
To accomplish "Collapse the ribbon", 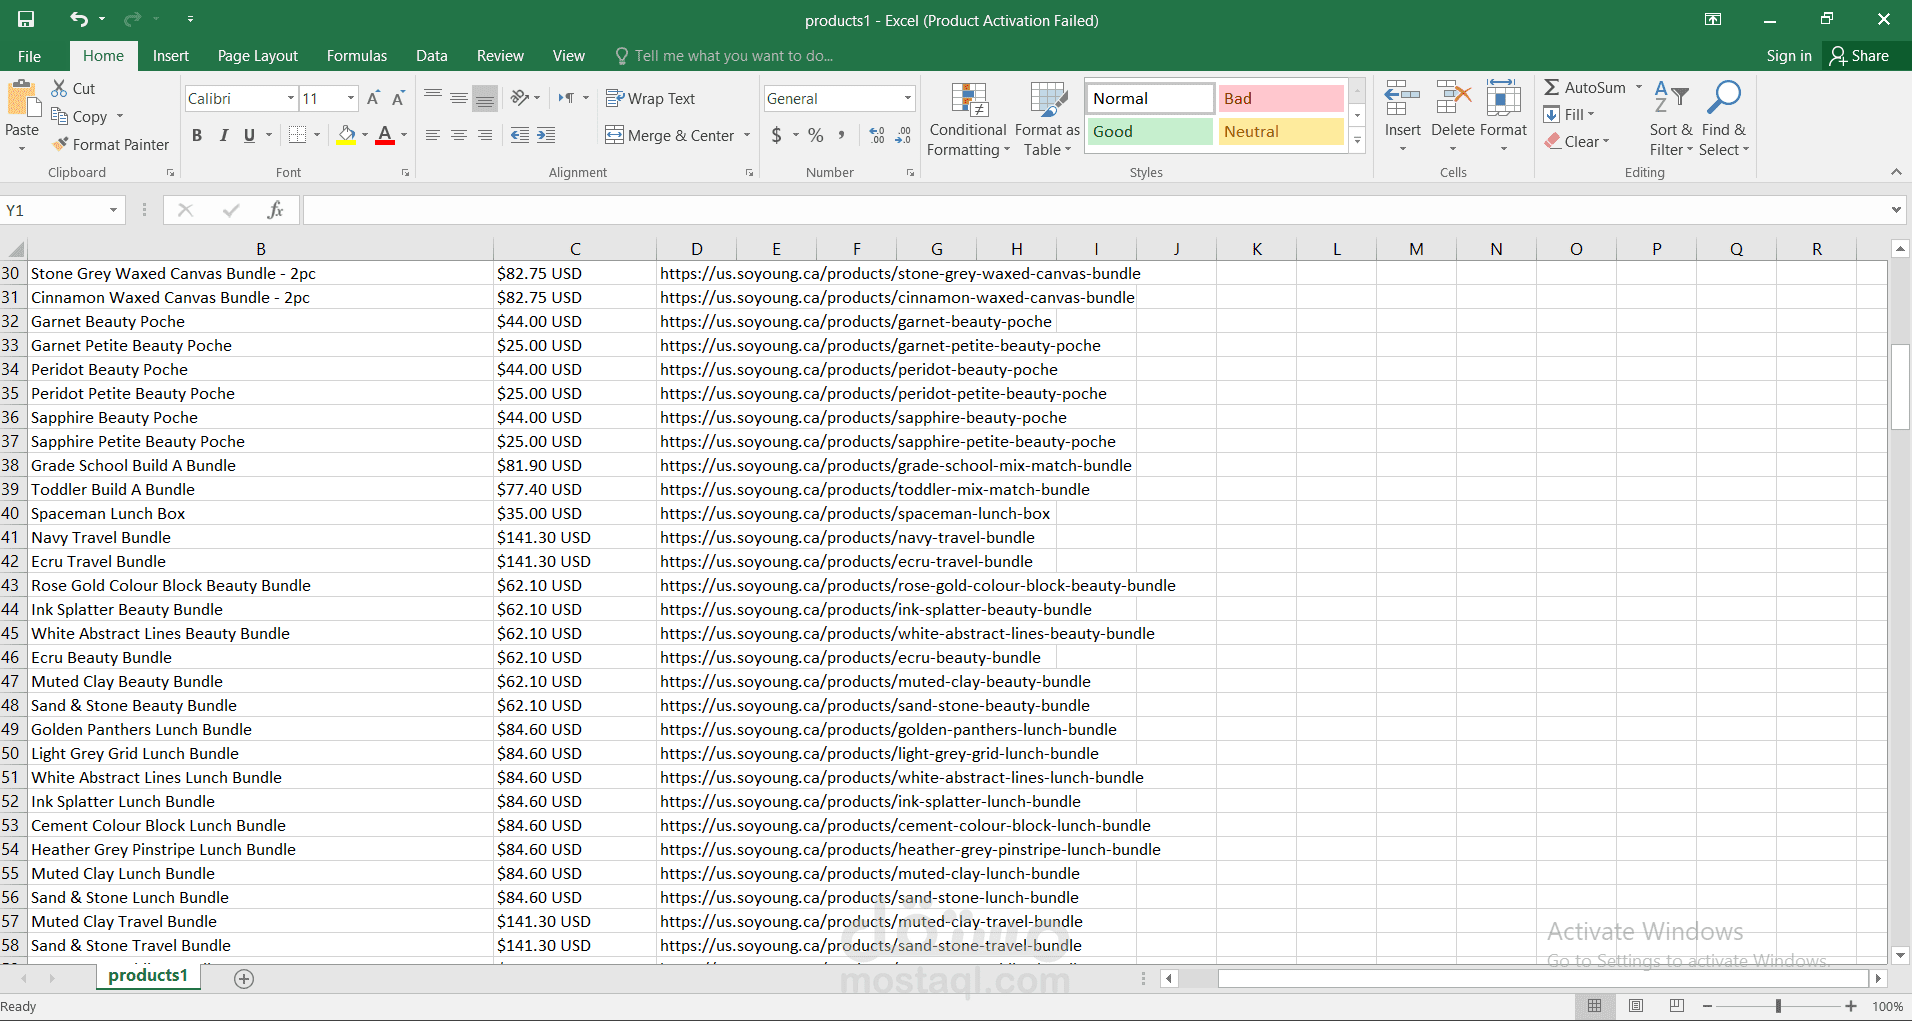I will coord(1896,172).
